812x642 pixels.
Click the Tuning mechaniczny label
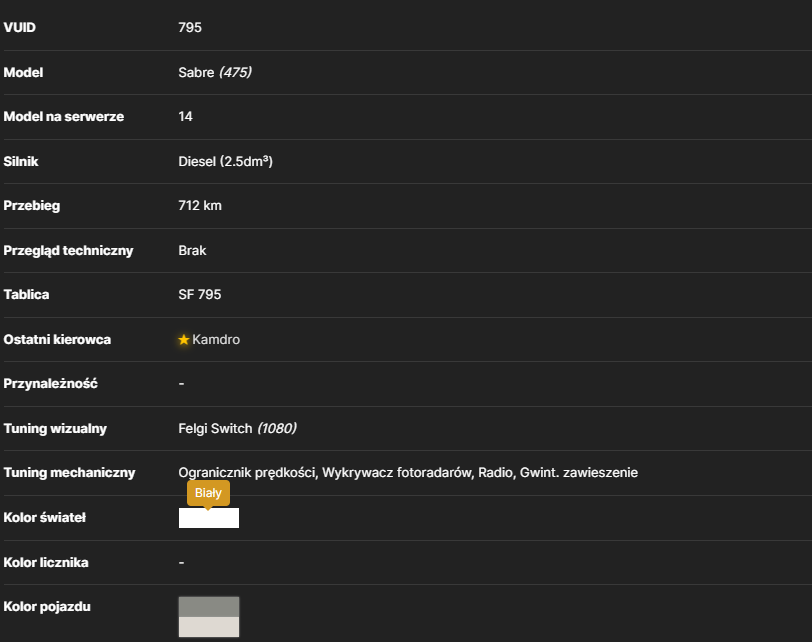[x=69, y=473]
